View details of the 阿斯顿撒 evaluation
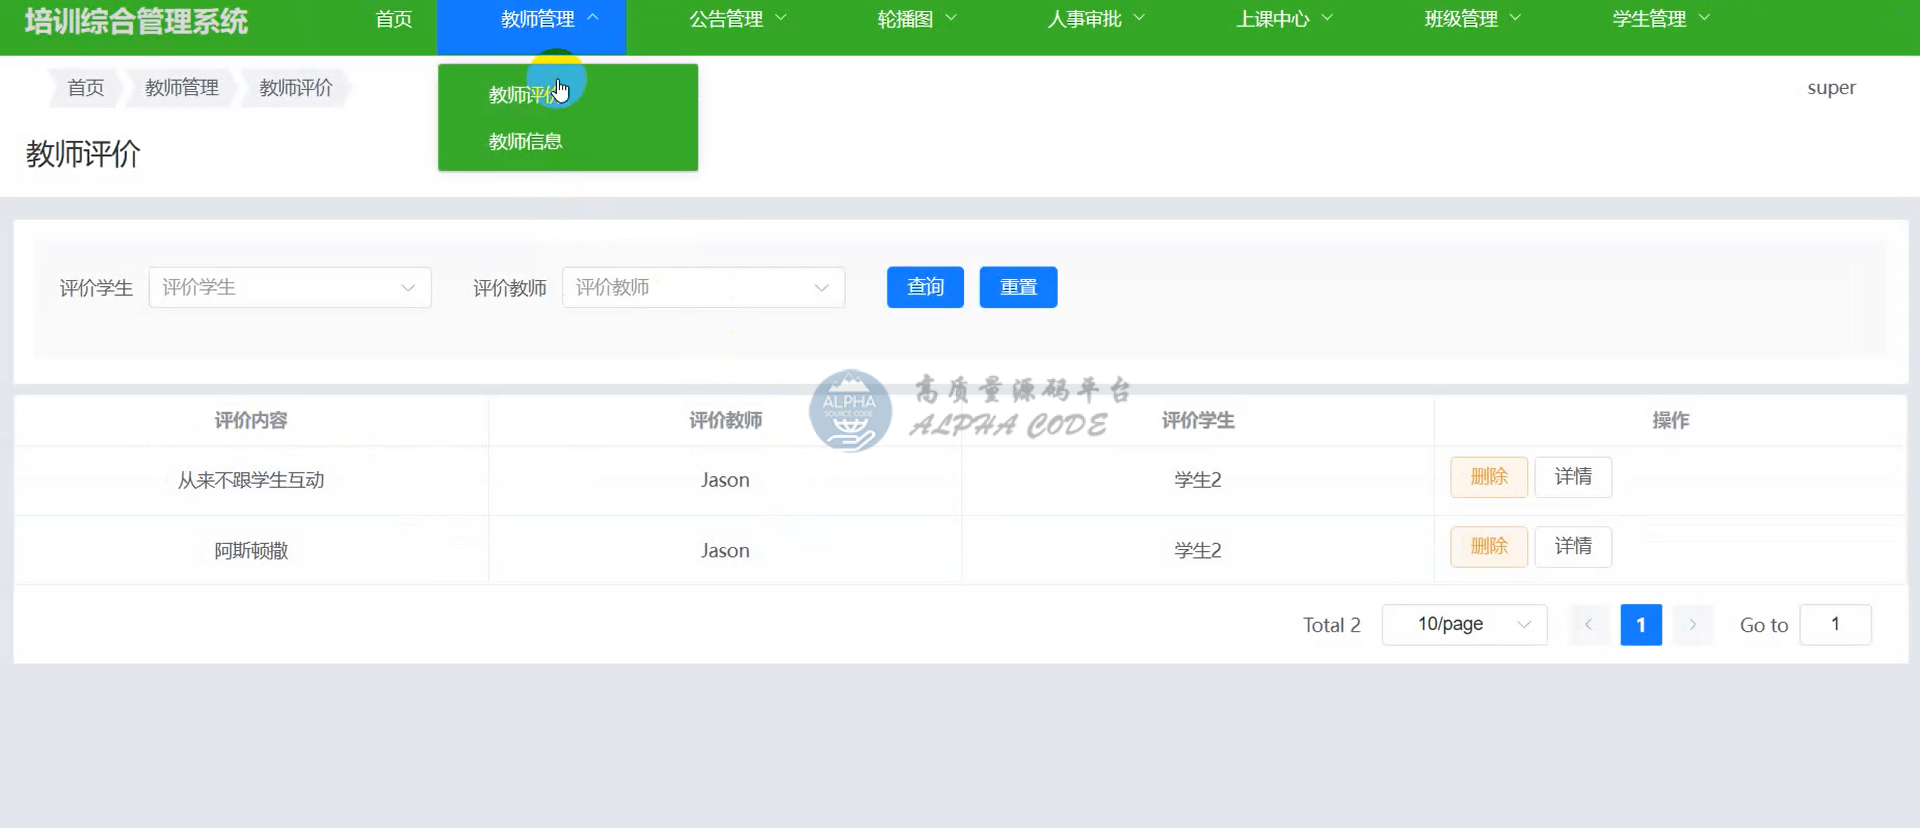 click(x=1572, y=547)
